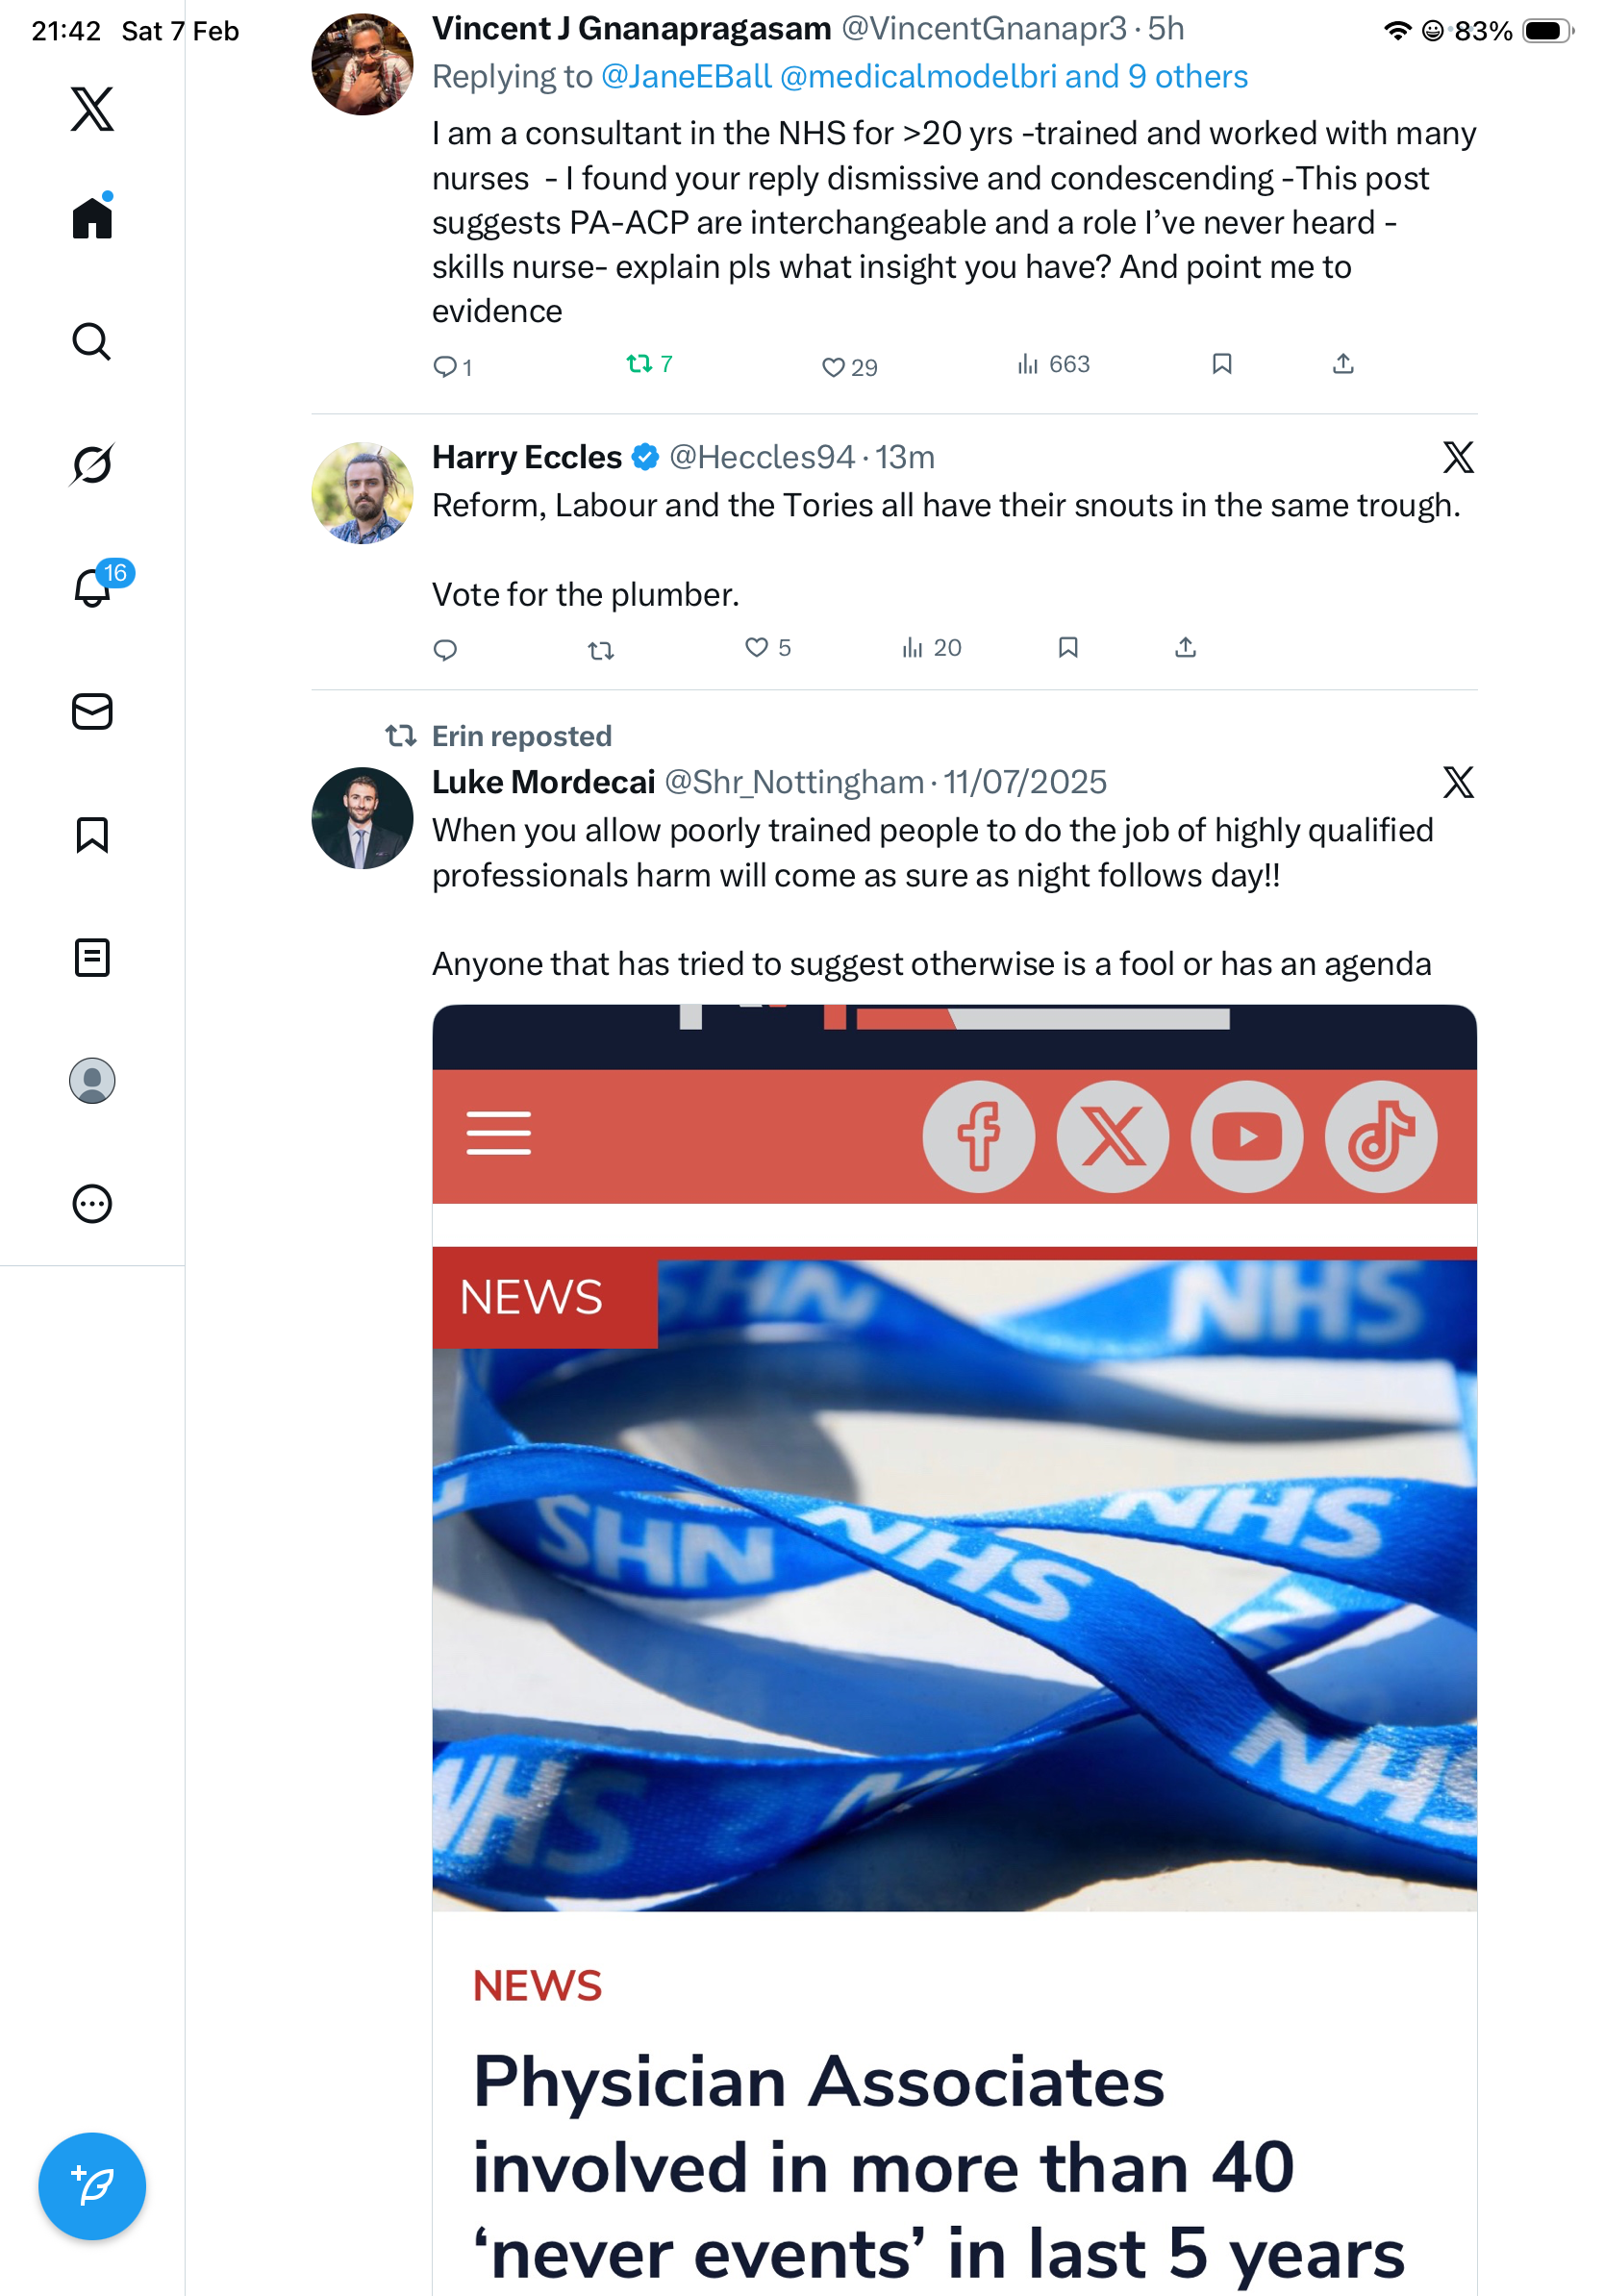Open the @JaneEBall mention link
Viewport: 1604px width, 2296px height.
click(686, 77)
